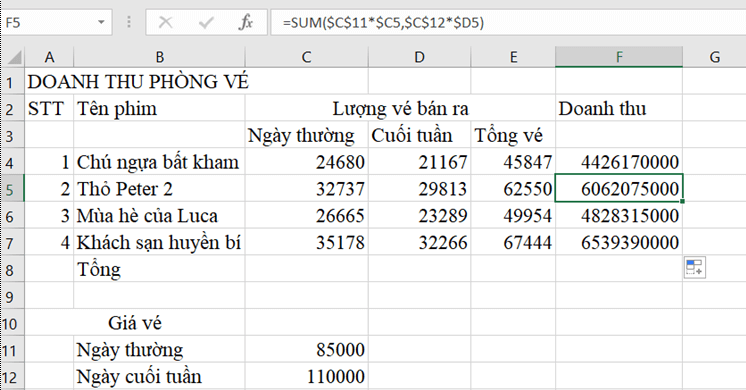Select row 5 header
Viewport: 746px width, 390px height.
[12, 189]
